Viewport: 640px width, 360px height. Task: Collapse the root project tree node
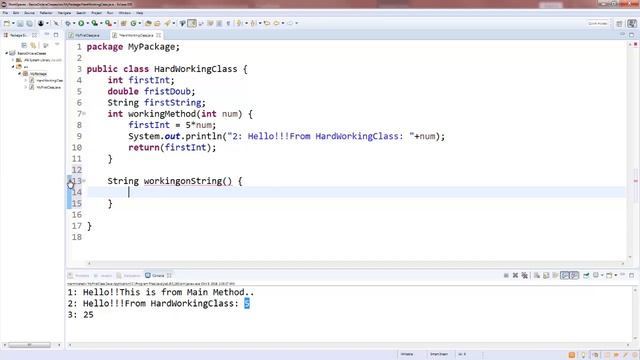coord(7,53)
